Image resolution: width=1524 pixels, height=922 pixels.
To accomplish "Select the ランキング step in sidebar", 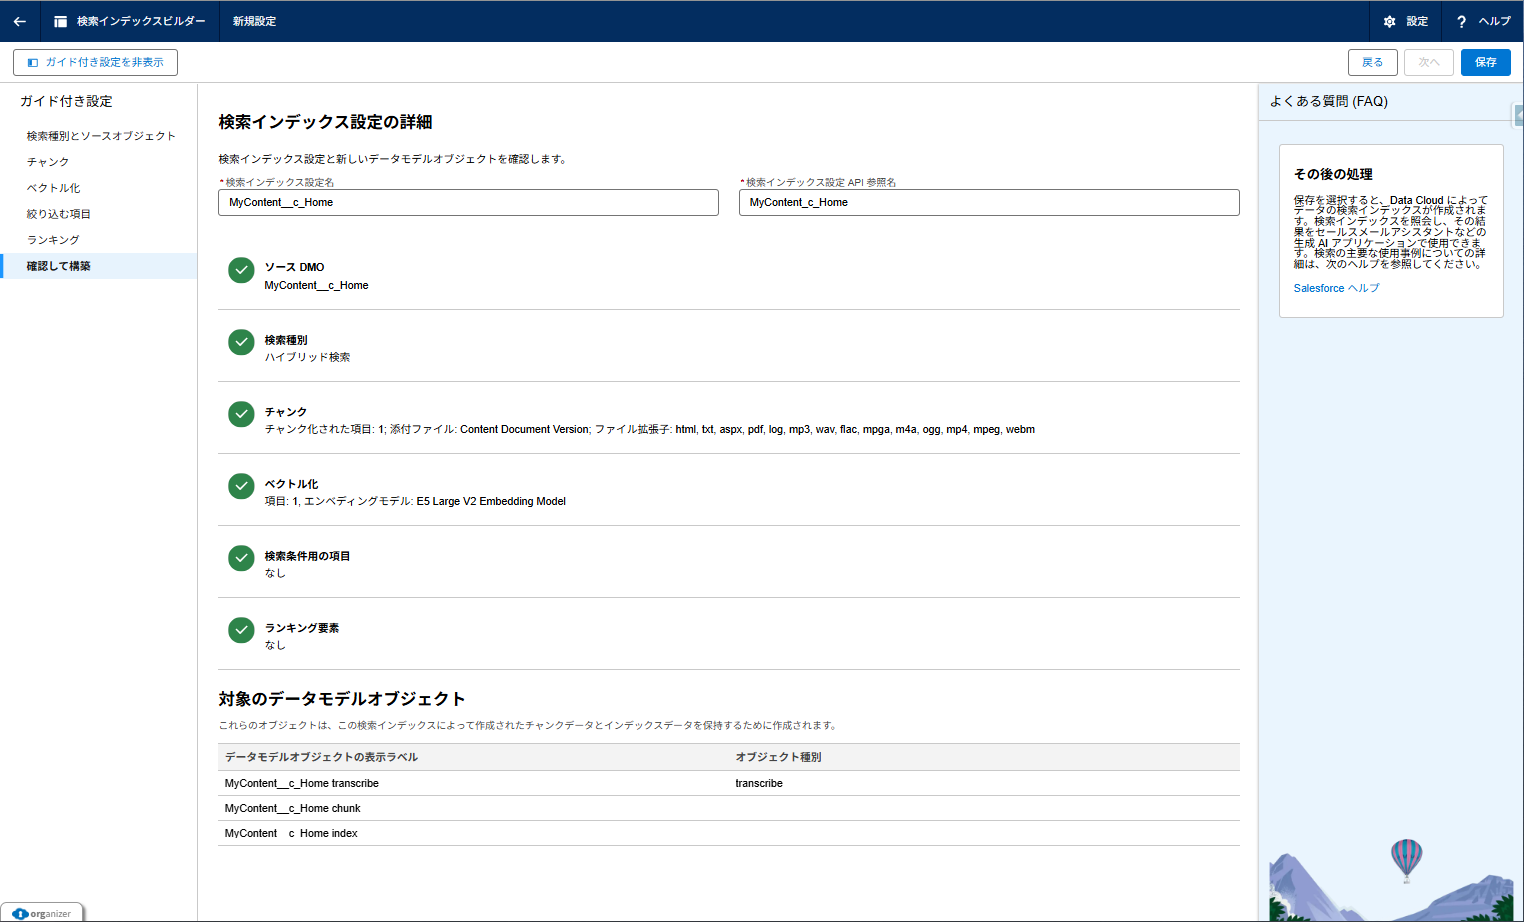I will coord(53,240).
